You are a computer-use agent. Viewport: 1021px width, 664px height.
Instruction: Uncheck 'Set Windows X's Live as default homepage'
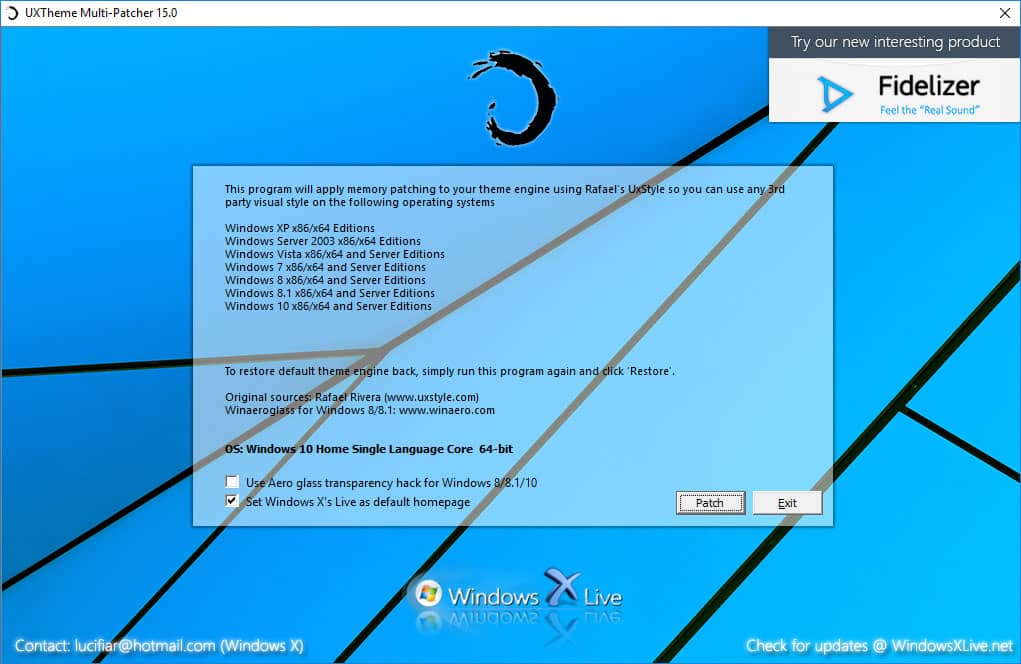tap(232, 500)
